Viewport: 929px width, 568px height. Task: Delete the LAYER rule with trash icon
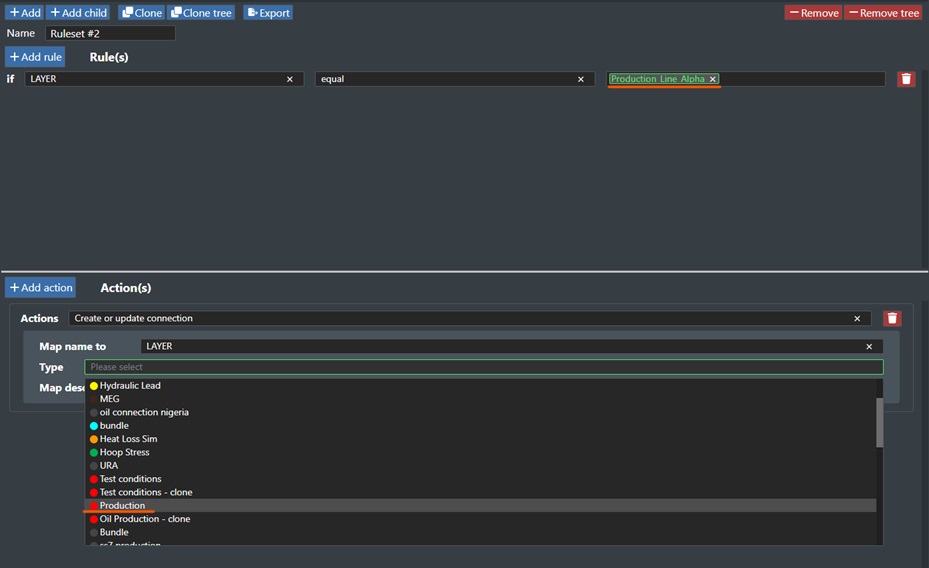tap(905, 79)
